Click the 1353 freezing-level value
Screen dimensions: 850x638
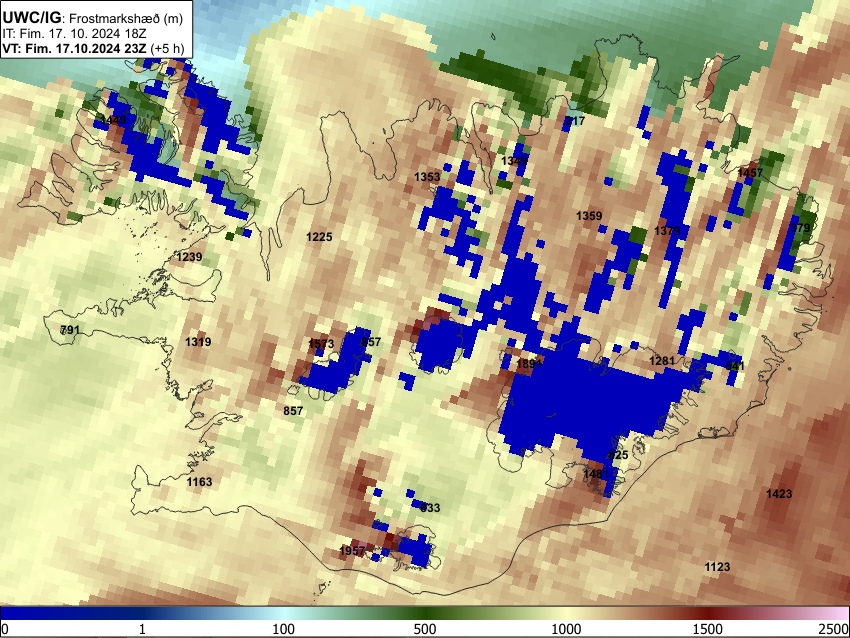pyautogui.click(x=427, y=177)
